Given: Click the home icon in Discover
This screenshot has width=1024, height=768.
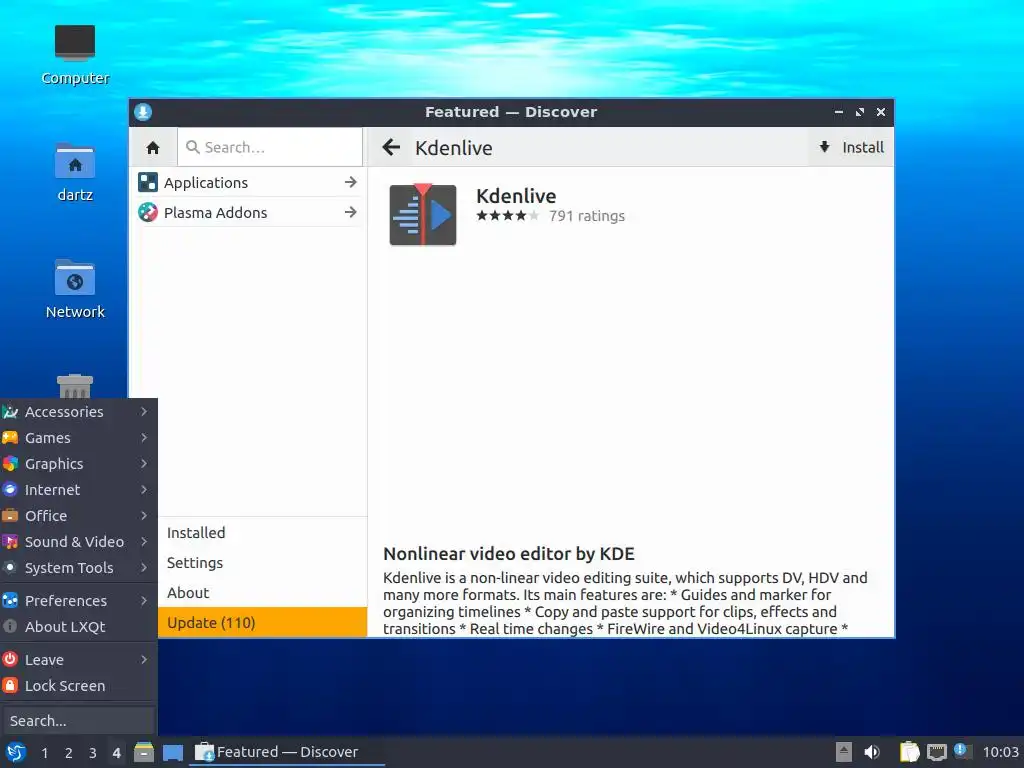Looking at the screenshot, I should pyautogui.click(x=153, y=148).
